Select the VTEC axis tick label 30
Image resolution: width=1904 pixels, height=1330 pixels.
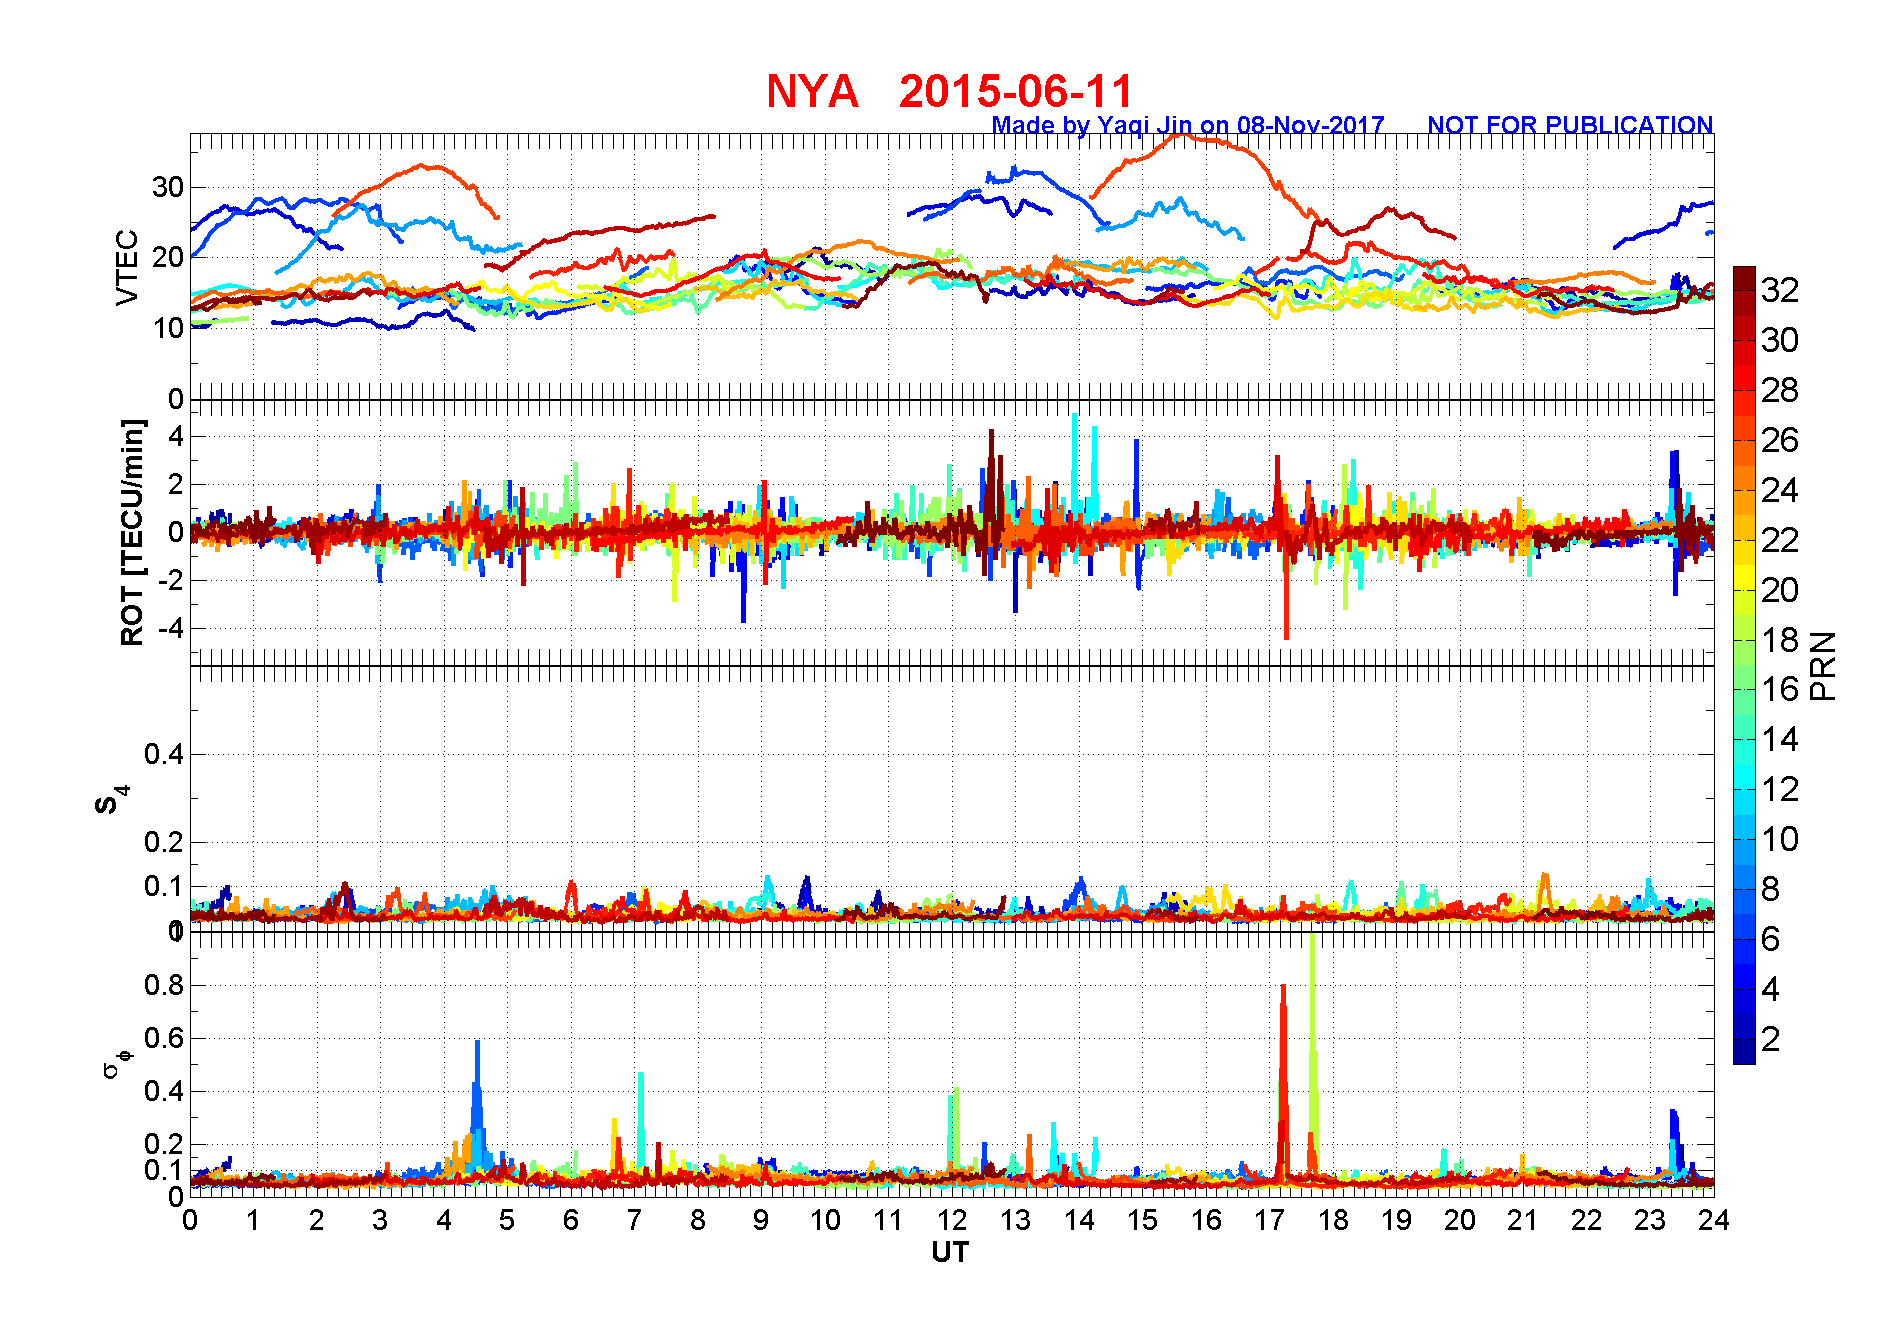point(168,187)
